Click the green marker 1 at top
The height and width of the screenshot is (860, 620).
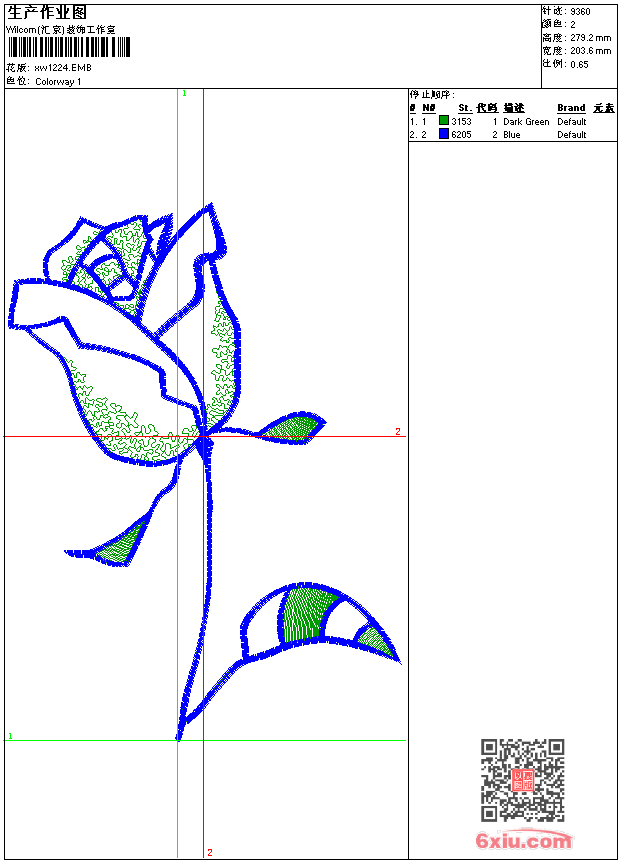pos(184,93)
